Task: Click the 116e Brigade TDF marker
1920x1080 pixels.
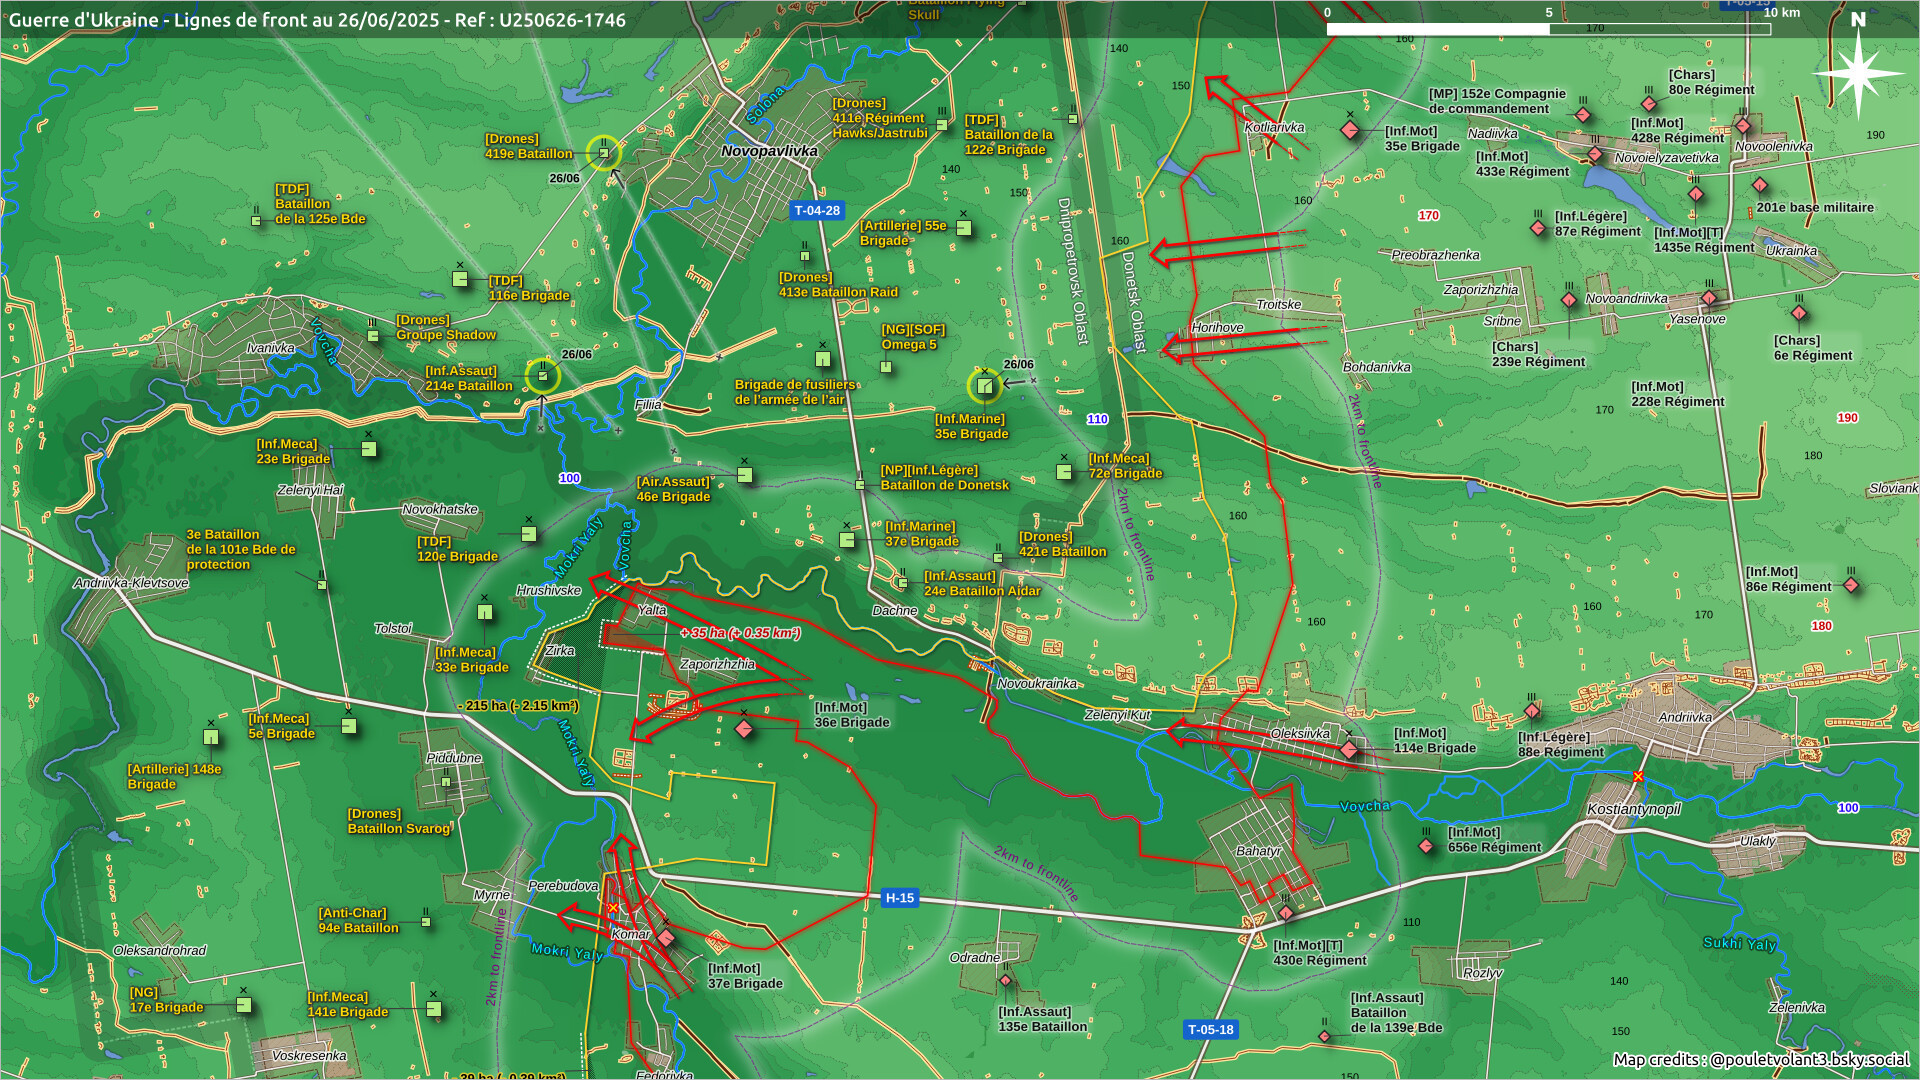Action: (460, 279)
